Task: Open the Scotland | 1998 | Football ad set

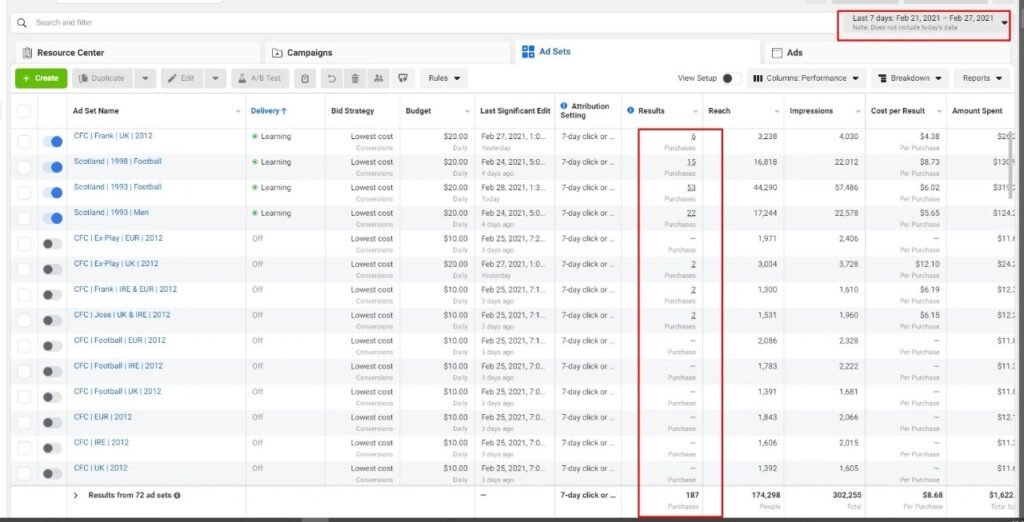Action: [x=117, y=161]
